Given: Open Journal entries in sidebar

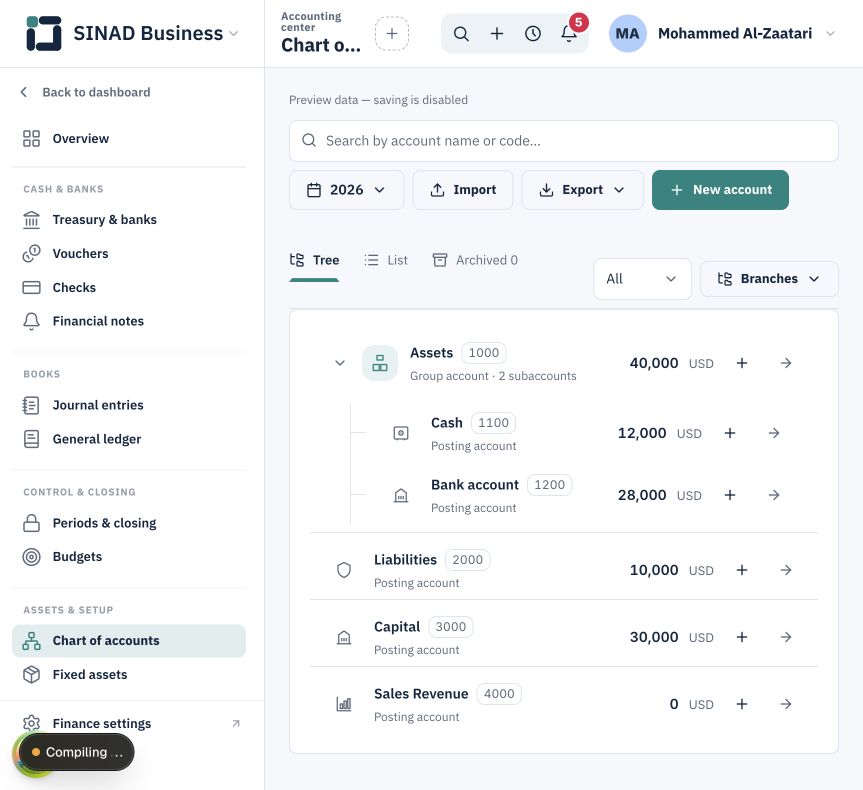Looking at the screenshot, I should pos(129,405).
